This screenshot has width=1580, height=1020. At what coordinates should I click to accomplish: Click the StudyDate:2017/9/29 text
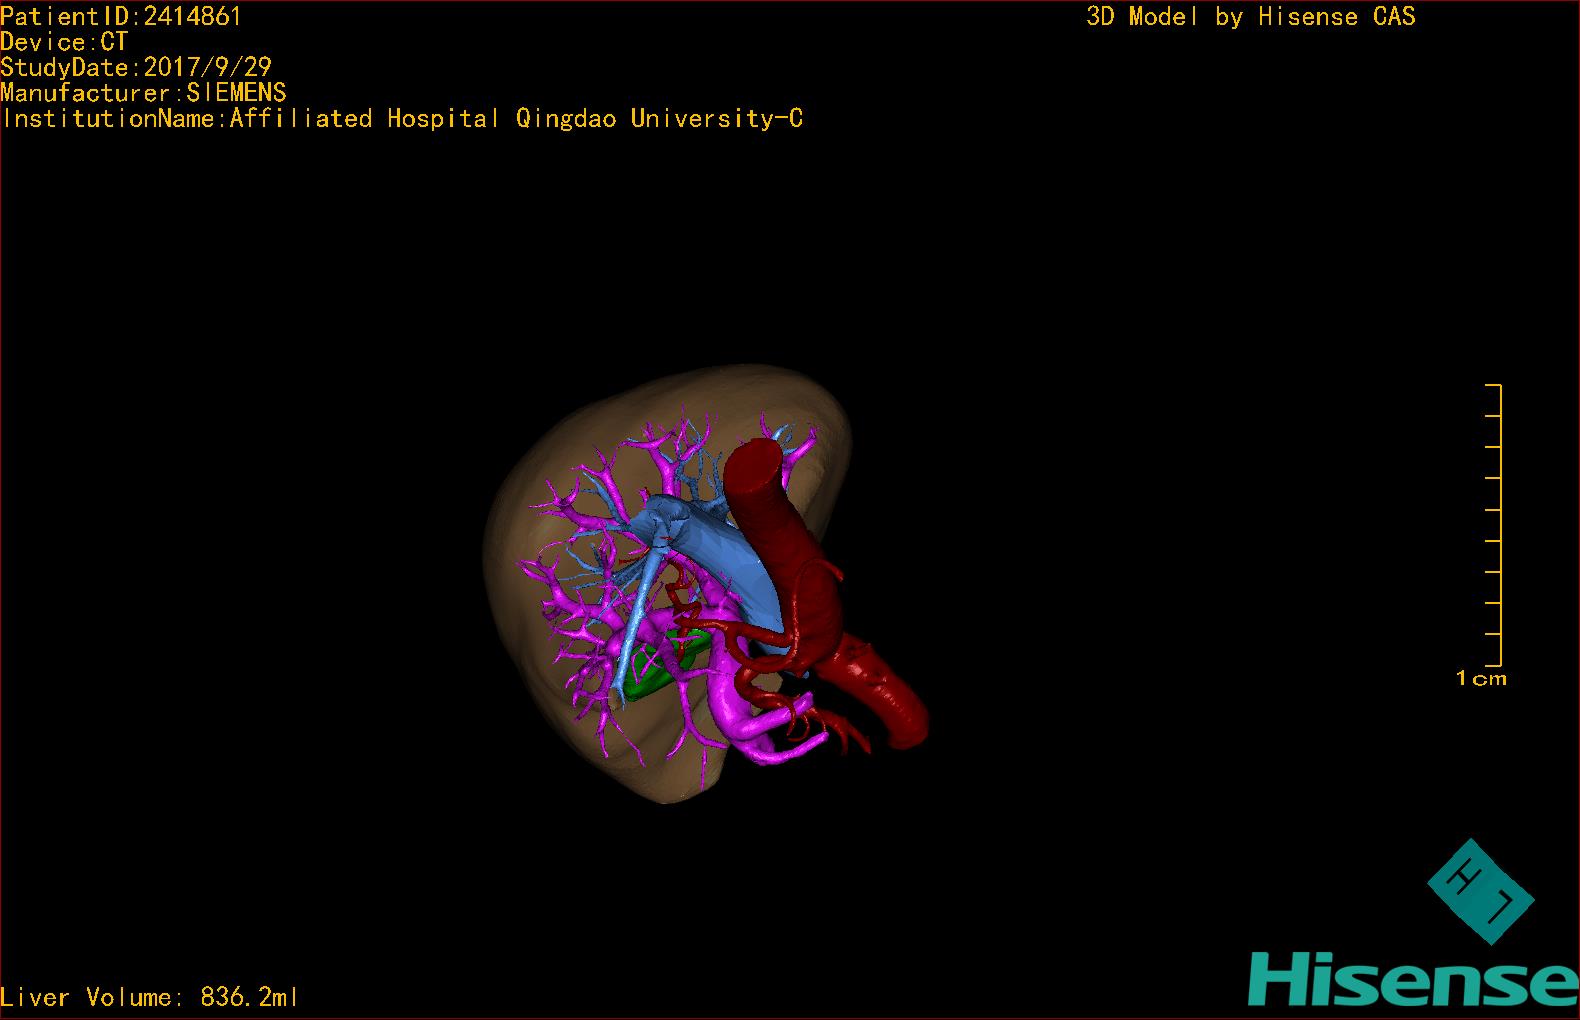pyautogui.click(x=136, y=67)
